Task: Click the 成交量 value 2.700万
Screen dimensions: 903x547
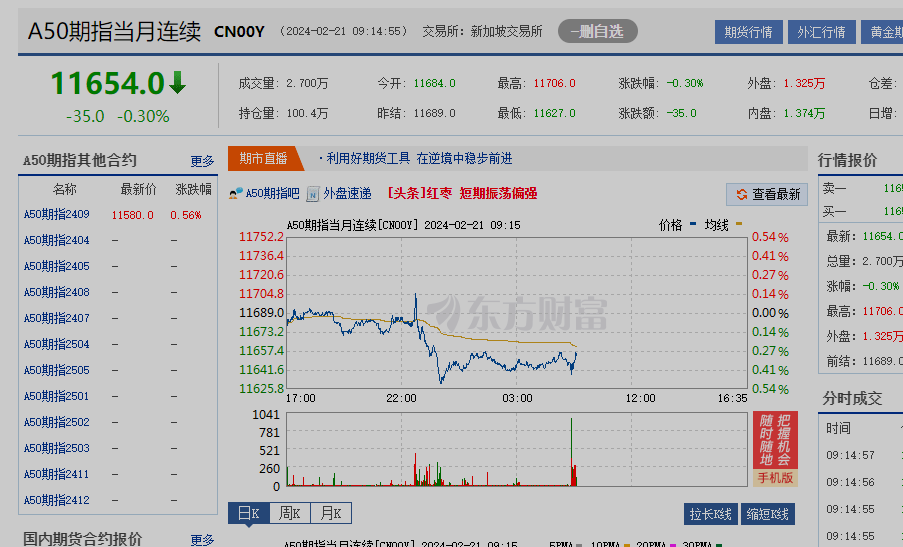Action: click(x=307, y=83)
